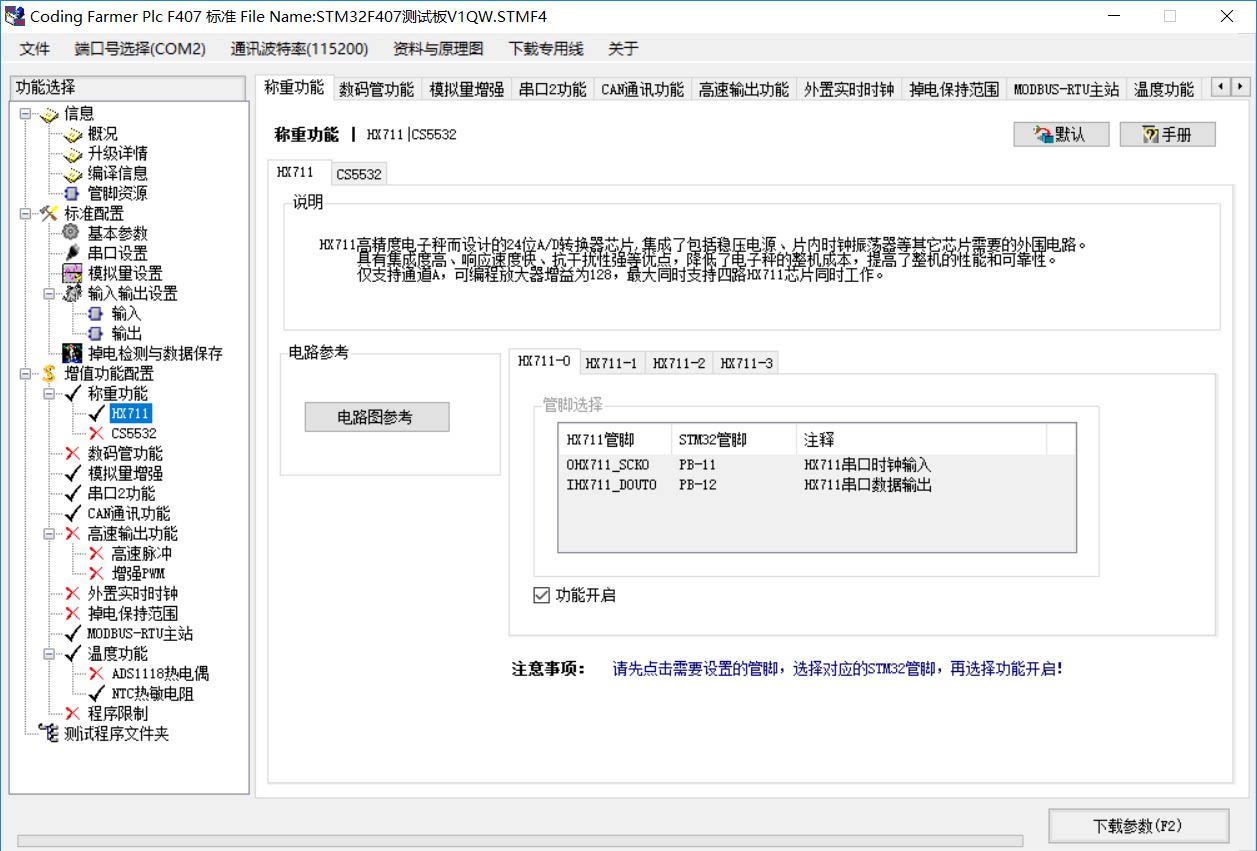Collapse the 信息 tree node

pos(25,114)
